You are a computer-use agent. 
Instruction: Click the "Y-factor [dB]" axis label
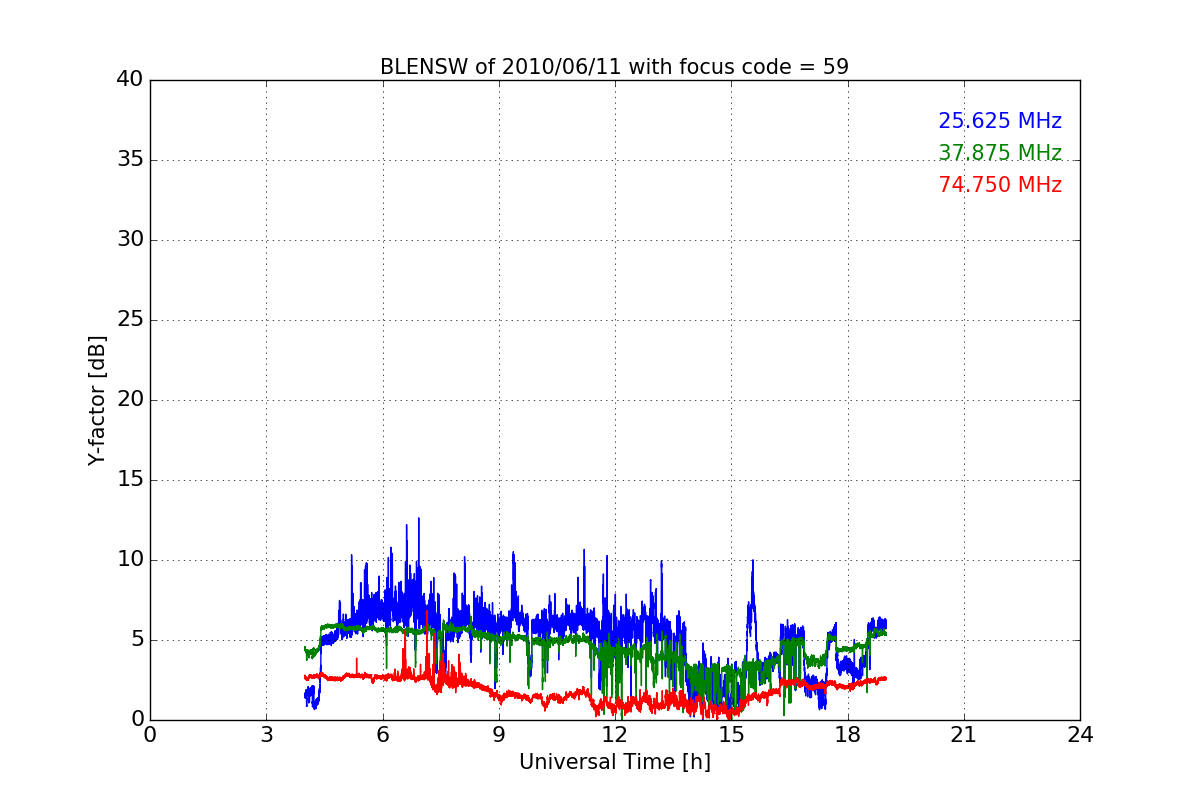tap(96, 400)
